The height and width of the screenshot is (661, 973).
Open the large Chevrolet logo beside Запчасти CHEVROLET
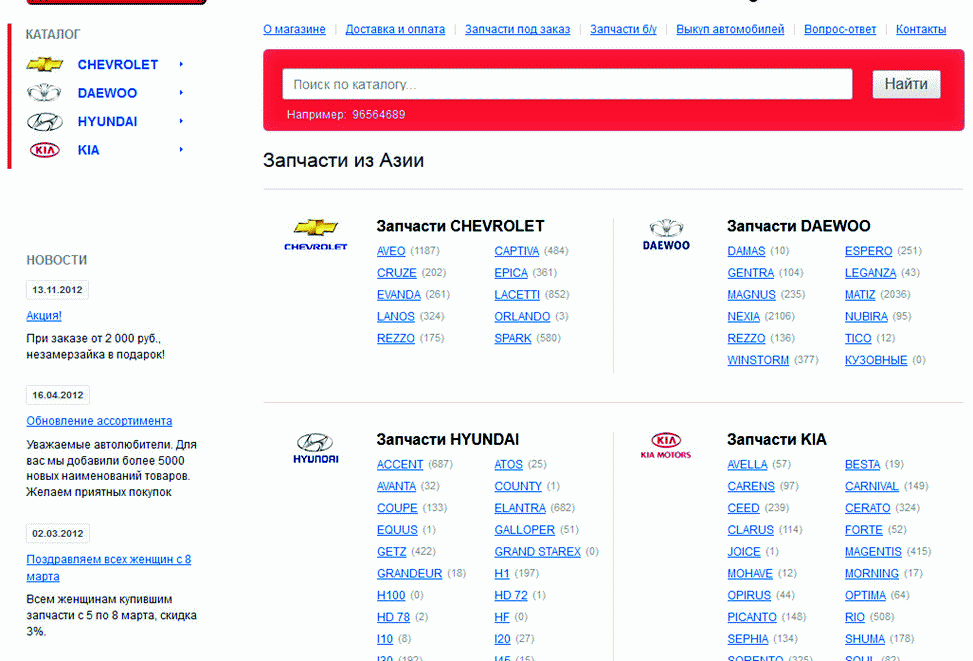(x=315, y=235)
